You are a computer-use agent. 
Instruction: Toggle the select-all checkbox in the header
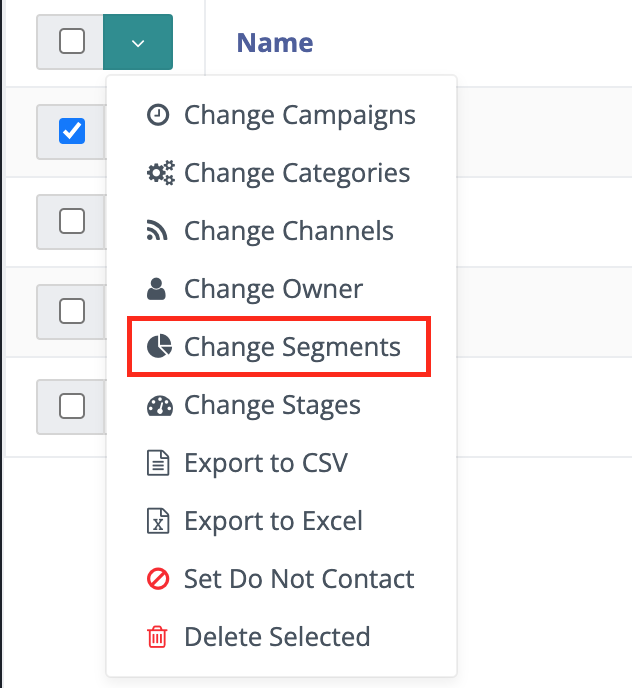pyautogui.click(x=72, y=42)
